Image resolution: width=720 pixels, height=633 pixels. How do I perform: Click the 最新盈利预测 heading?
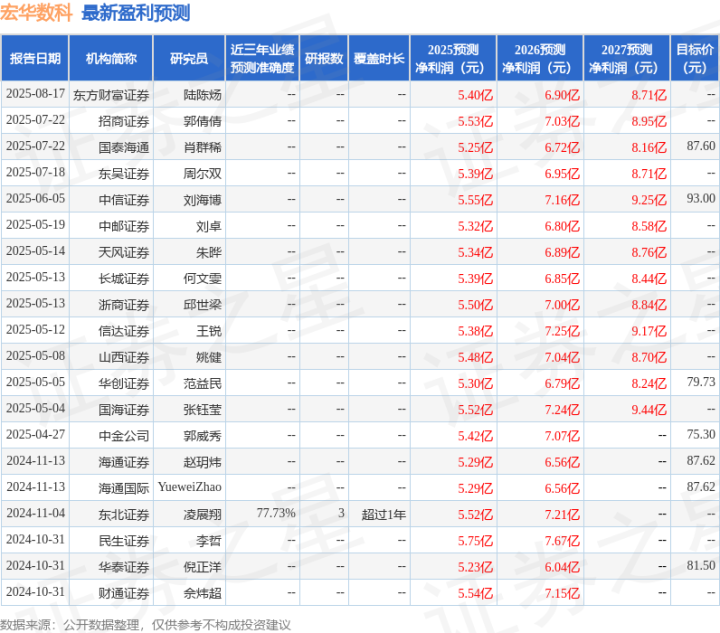point(136,12)
